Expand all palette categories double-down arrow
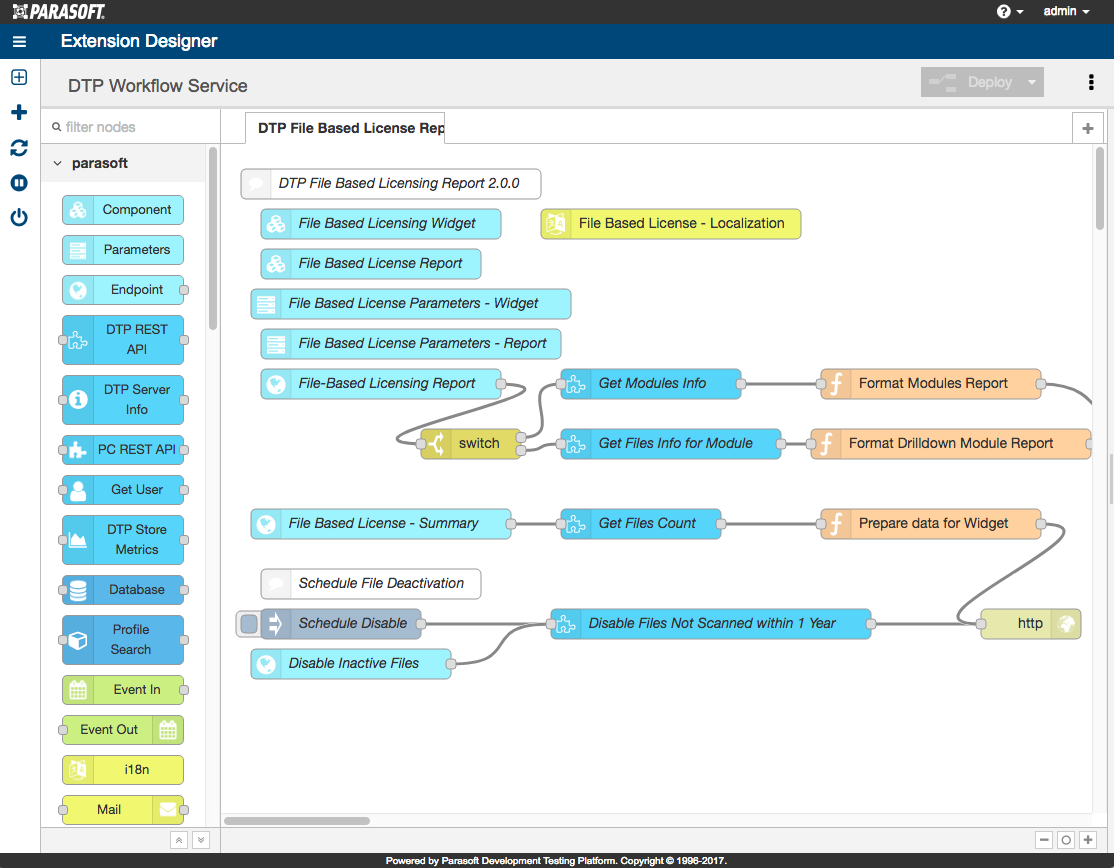The width and height of the screenshot is (1114, 868). click(x=201, y=840)
